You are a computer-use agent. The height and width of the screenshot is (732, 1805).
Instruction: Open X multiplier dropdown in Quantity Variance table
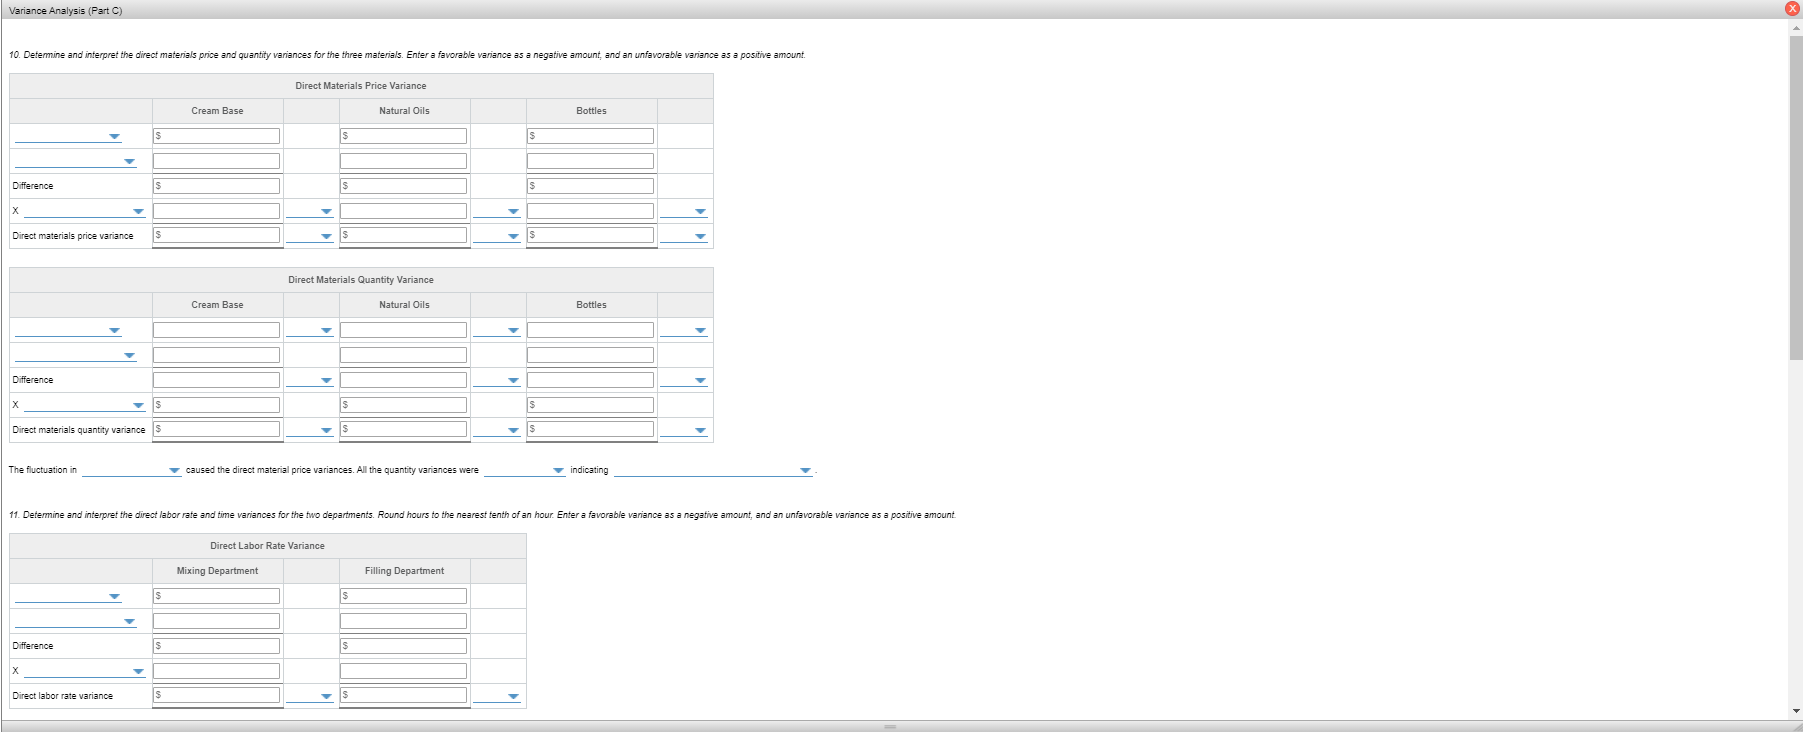click(x=84, y=406)
